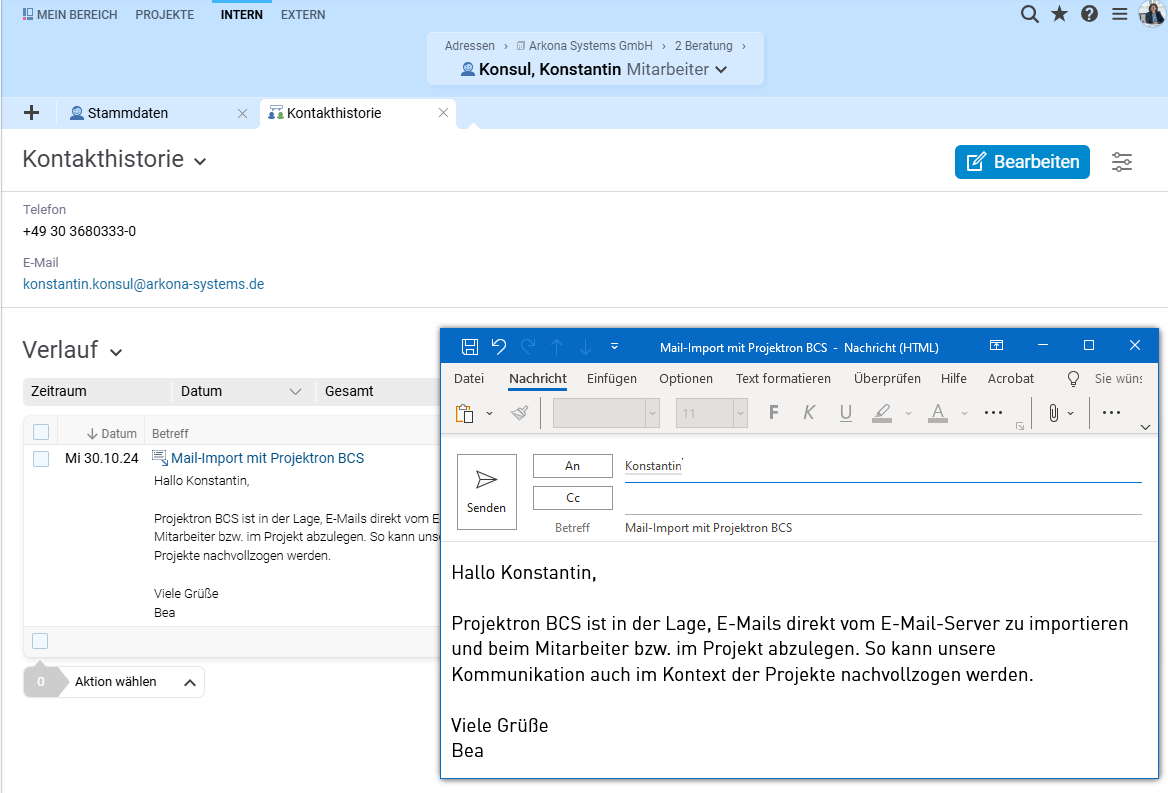Open favorites via the star icon
This screenshot has height=793, width=1168.
(x=1059, y=14)
